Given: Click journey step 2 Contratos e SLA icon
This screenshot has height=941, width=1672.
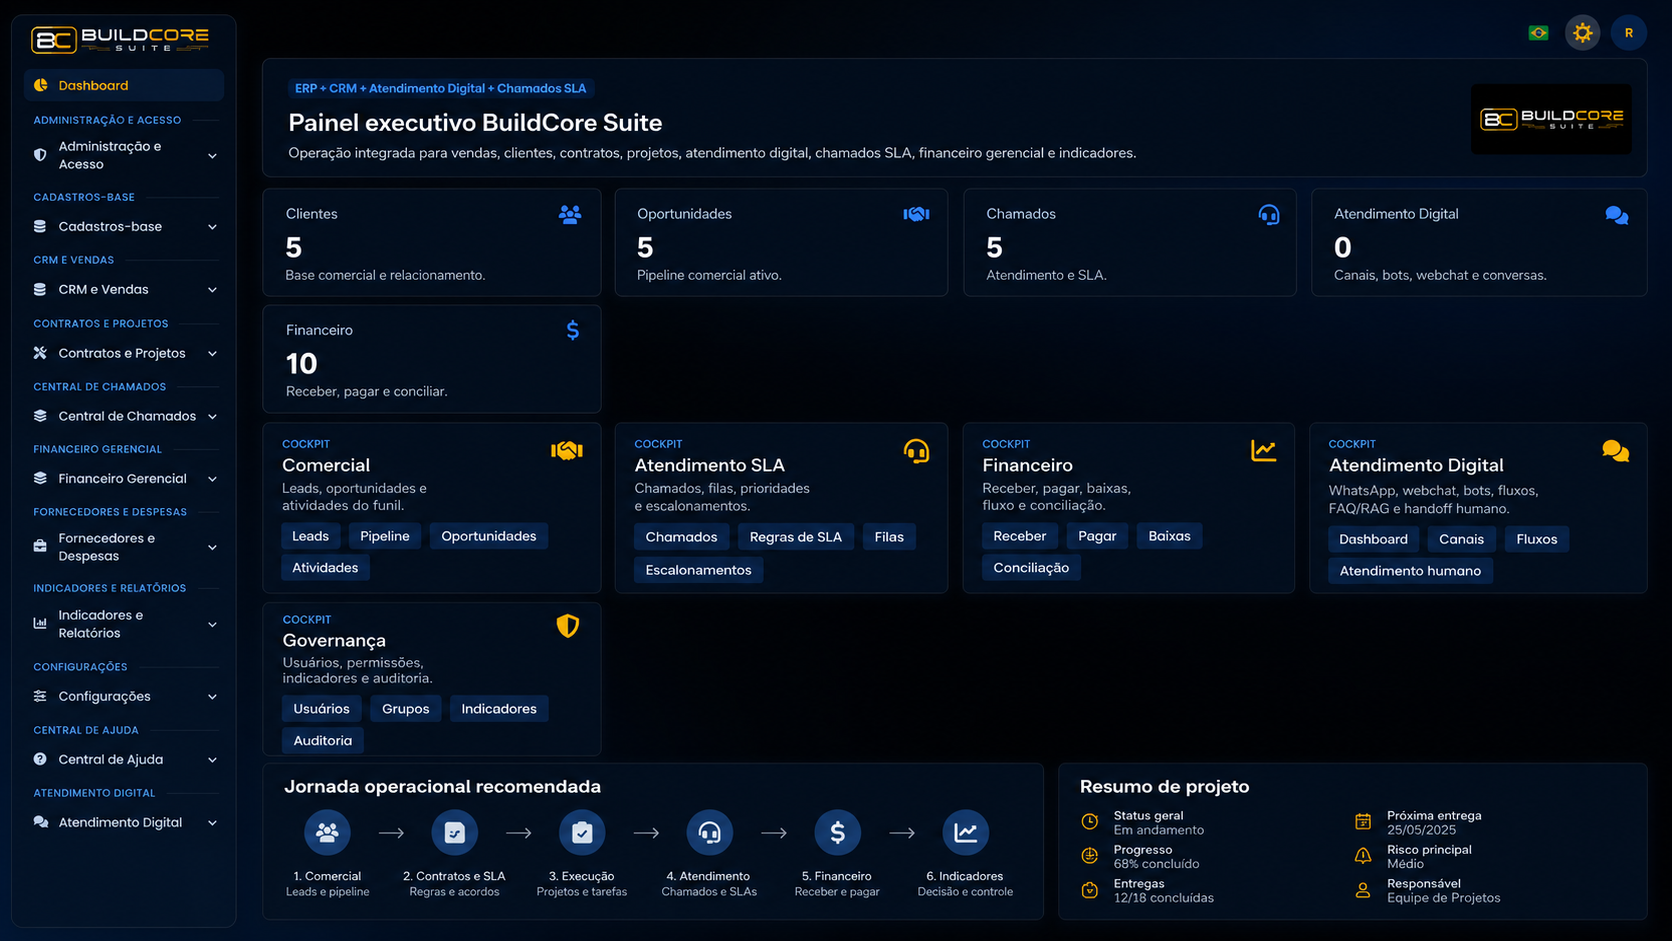Looking at the screenshot, I should (x=454, y=832).
